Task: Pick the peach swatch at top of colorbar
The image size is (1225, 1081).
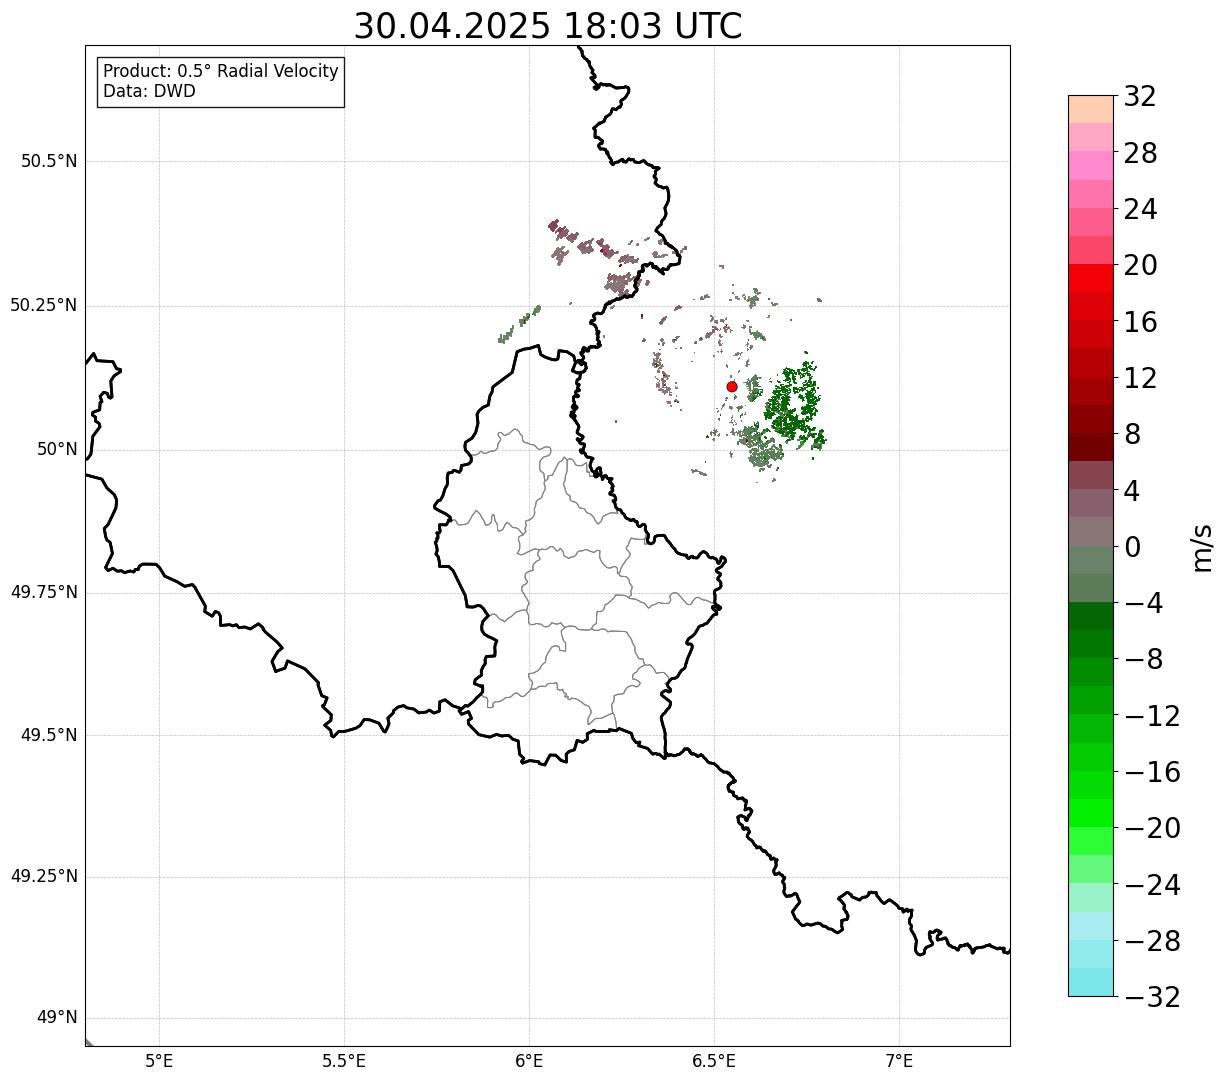Action: [x=1091, y=109]
